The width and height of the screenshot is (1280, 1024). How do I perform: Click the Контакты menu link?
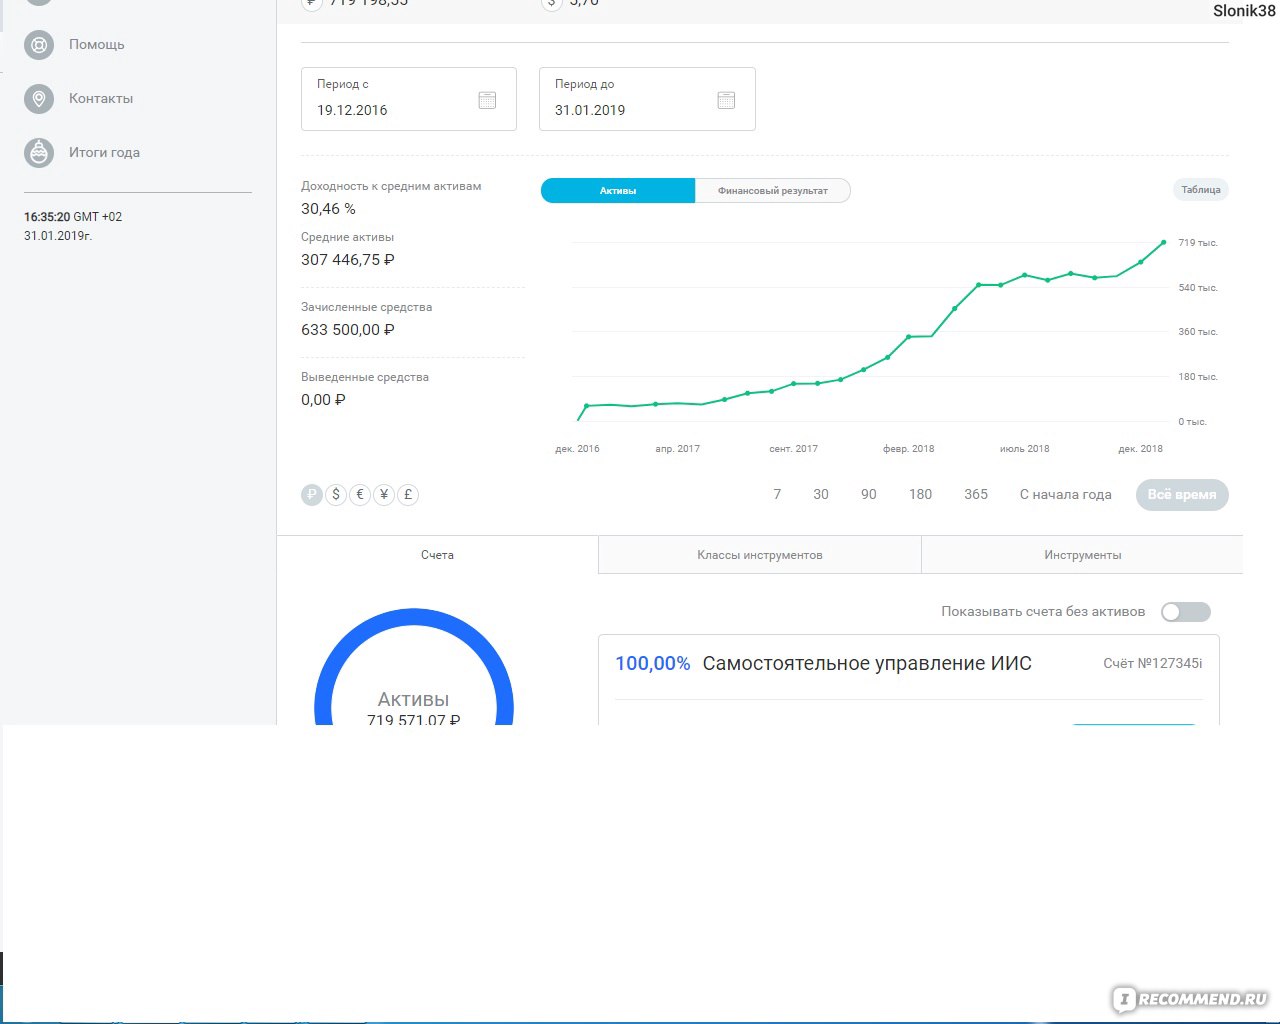(x=101, y=99)
